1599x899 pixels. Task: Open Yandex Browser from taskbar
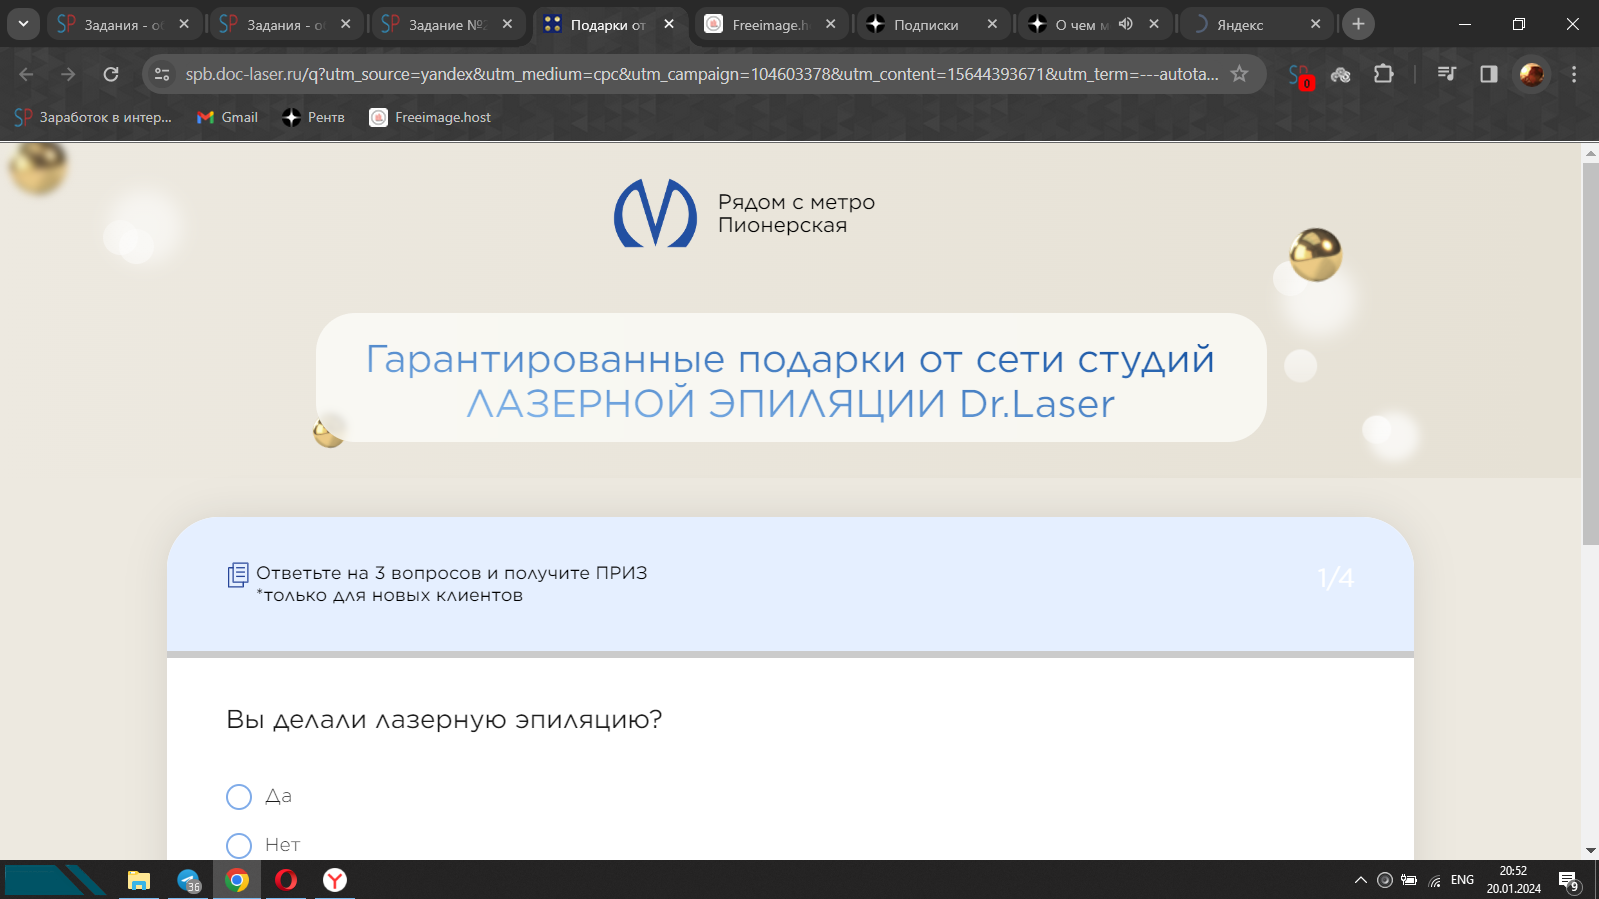click(x=335, y=880)
